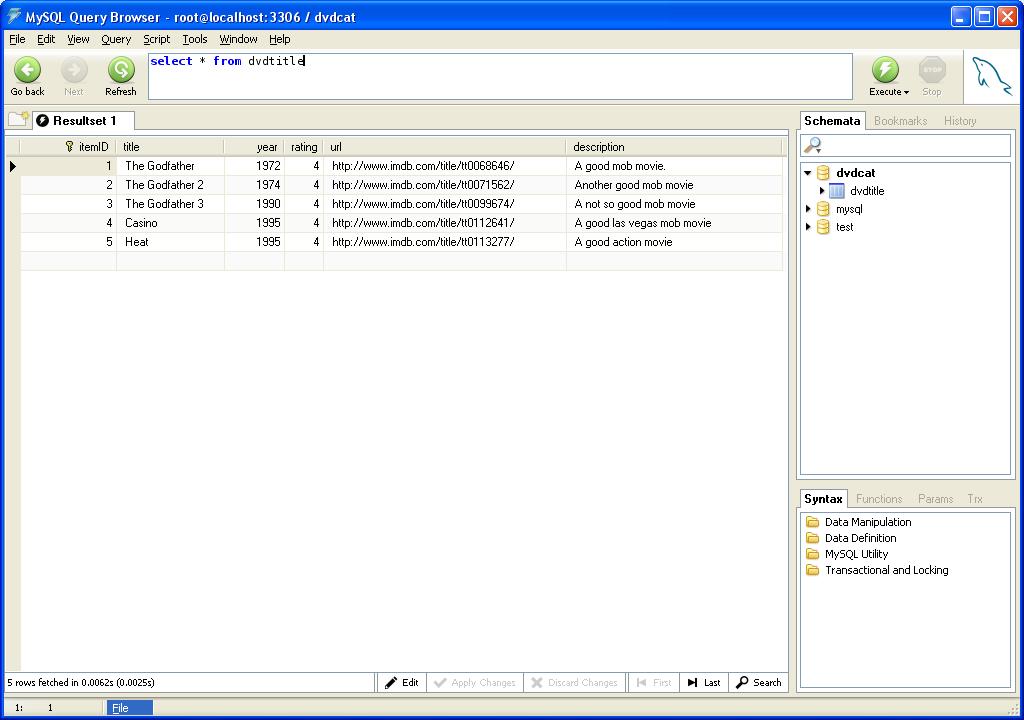Image resolution: width=1024 pixels, height=720 pixels.
Task: Click the current row pointer arrow
Action: coord(12,166)
